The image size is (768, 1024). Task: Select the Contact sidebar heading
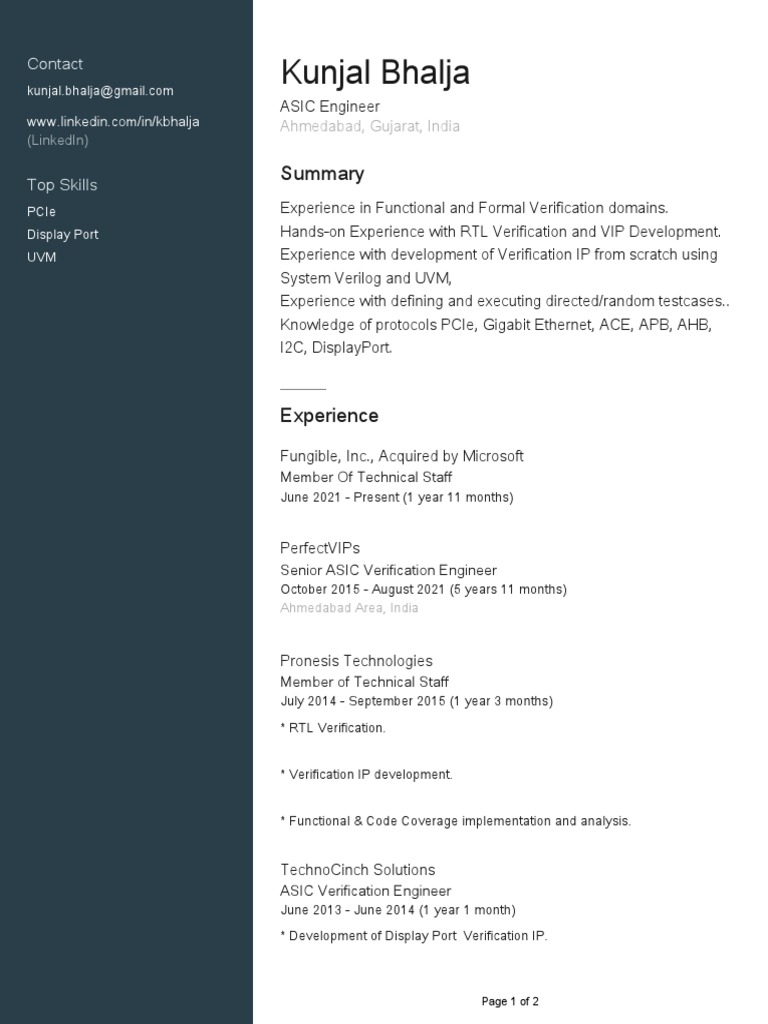point(55,64)
